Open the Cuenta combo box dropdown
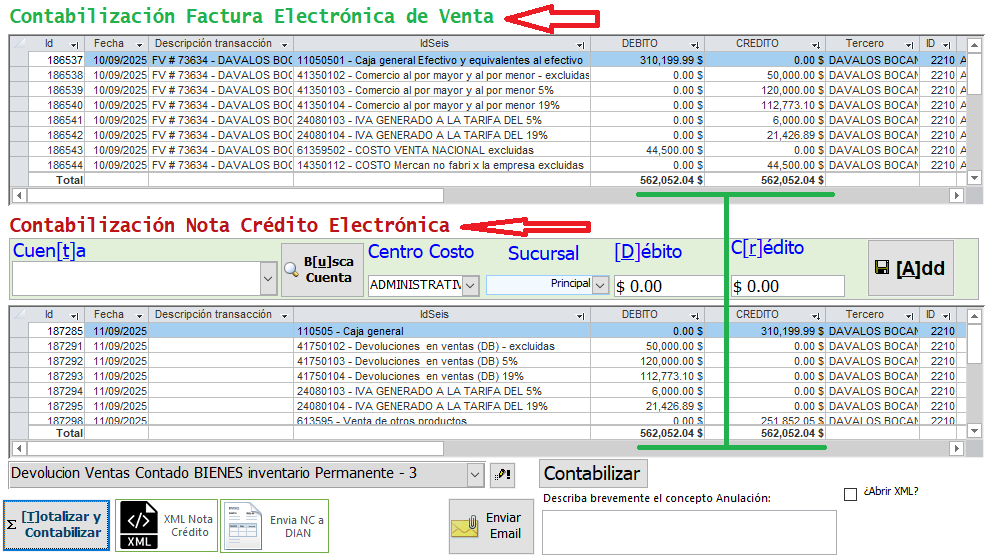Screen dimensions: 987x556 click(x=268, y=279)
